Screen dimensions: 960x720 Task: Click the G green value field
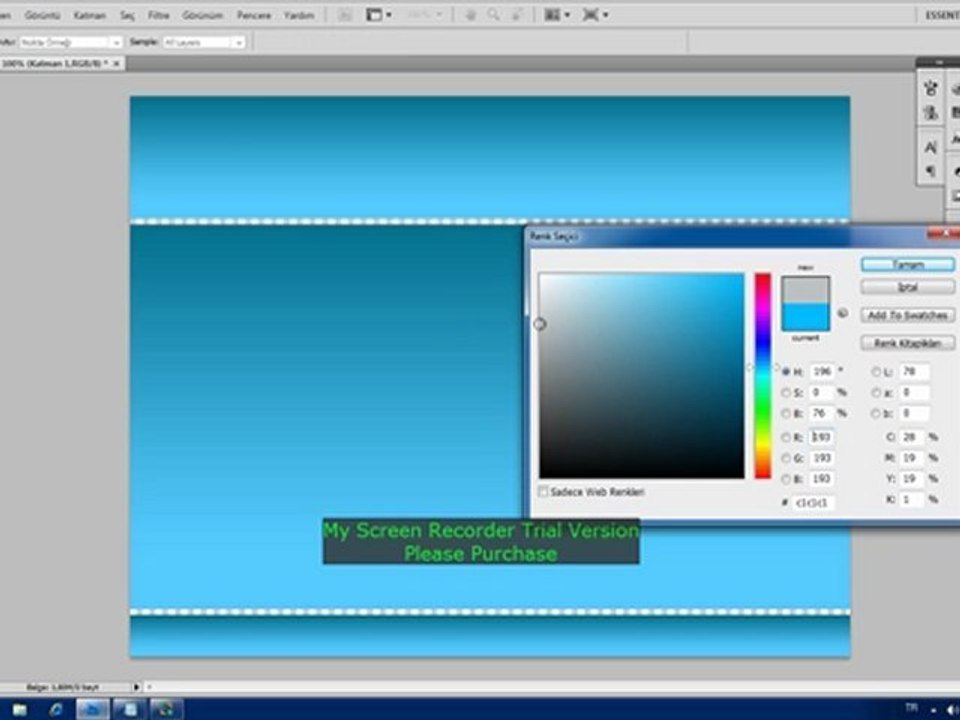click(x=822, y=458)
